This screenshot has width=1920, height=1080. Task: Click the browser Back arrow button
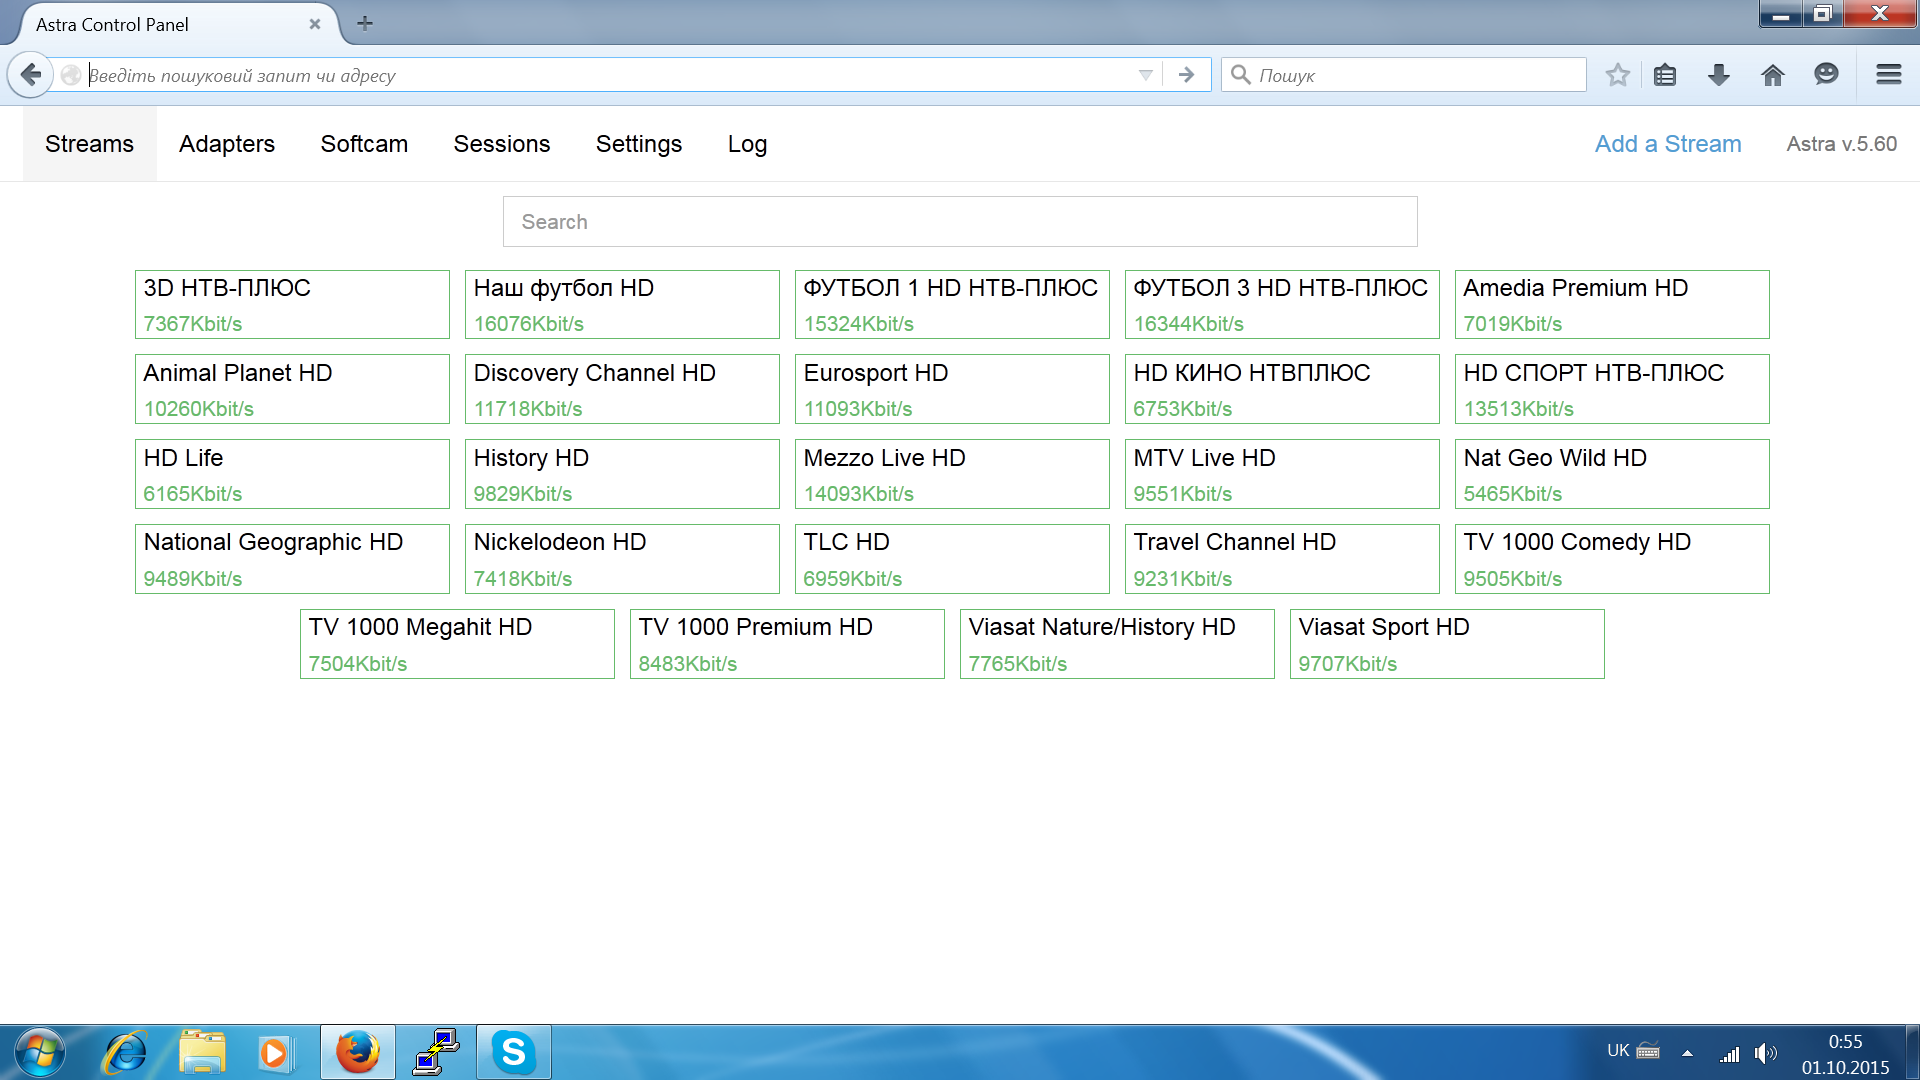pos(31,75)
